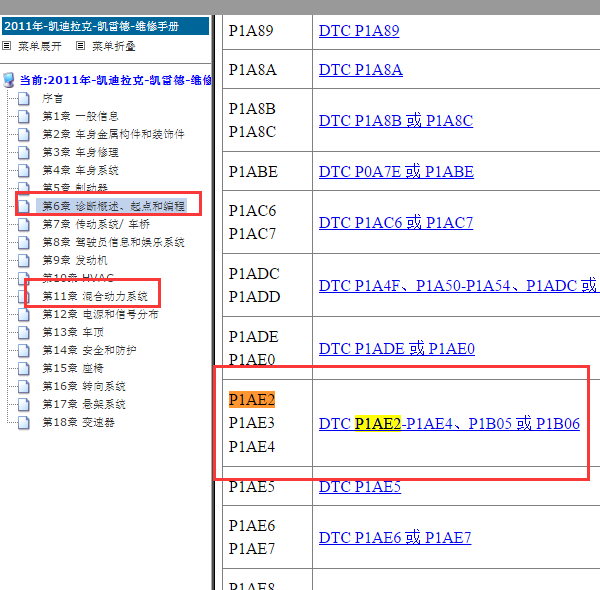Open the DTC P1AE6 或 P1AE7 link

click(395, 538)
